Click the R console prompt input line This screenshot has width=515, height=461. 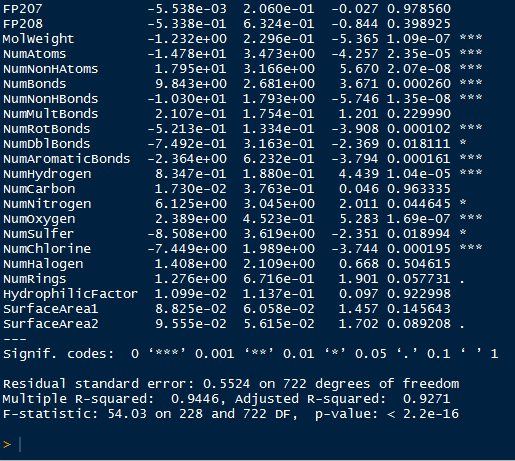coord(257,445)
